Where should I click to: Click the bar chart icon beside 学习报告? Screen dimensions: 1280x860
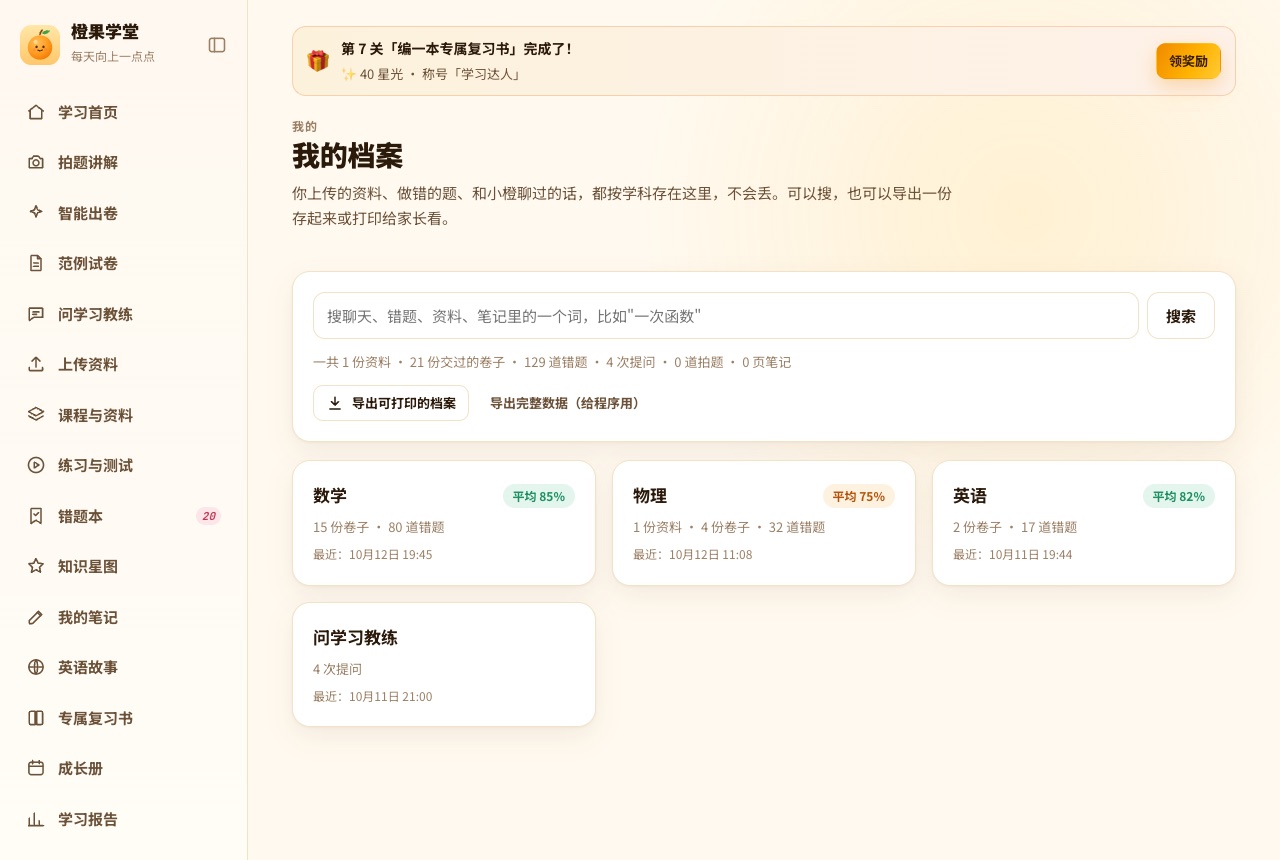(x=36, y=819)
